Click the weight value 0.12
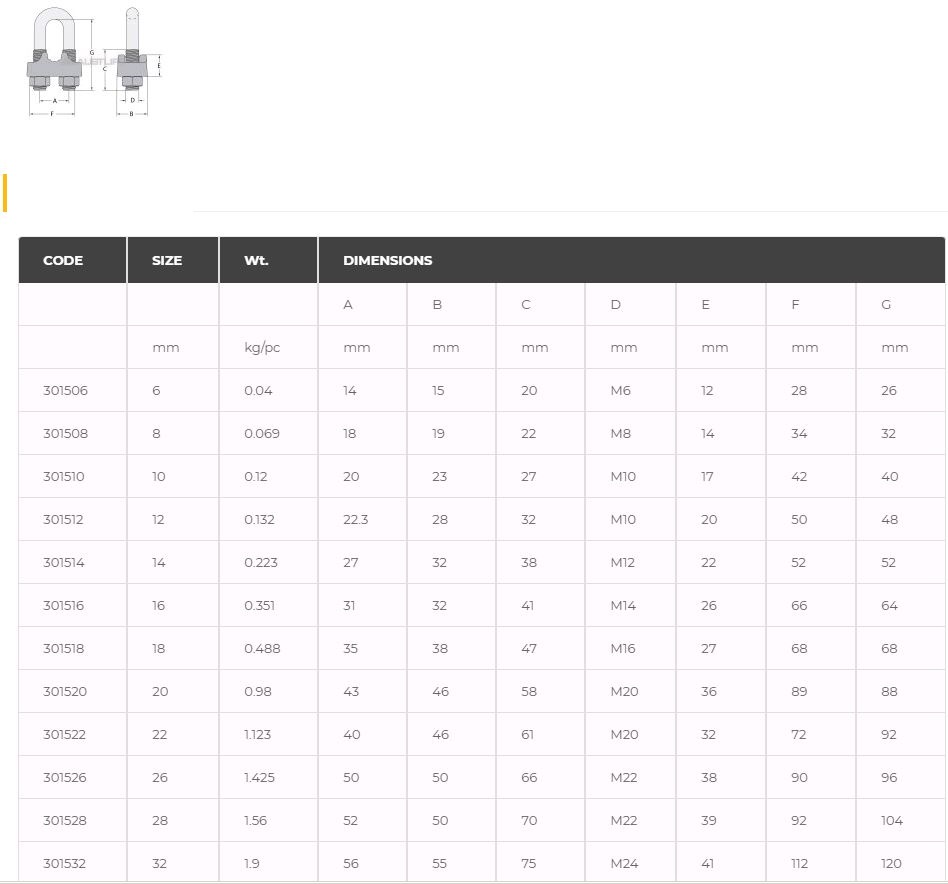This screenshot has width=948, height=884. (256, 476)
